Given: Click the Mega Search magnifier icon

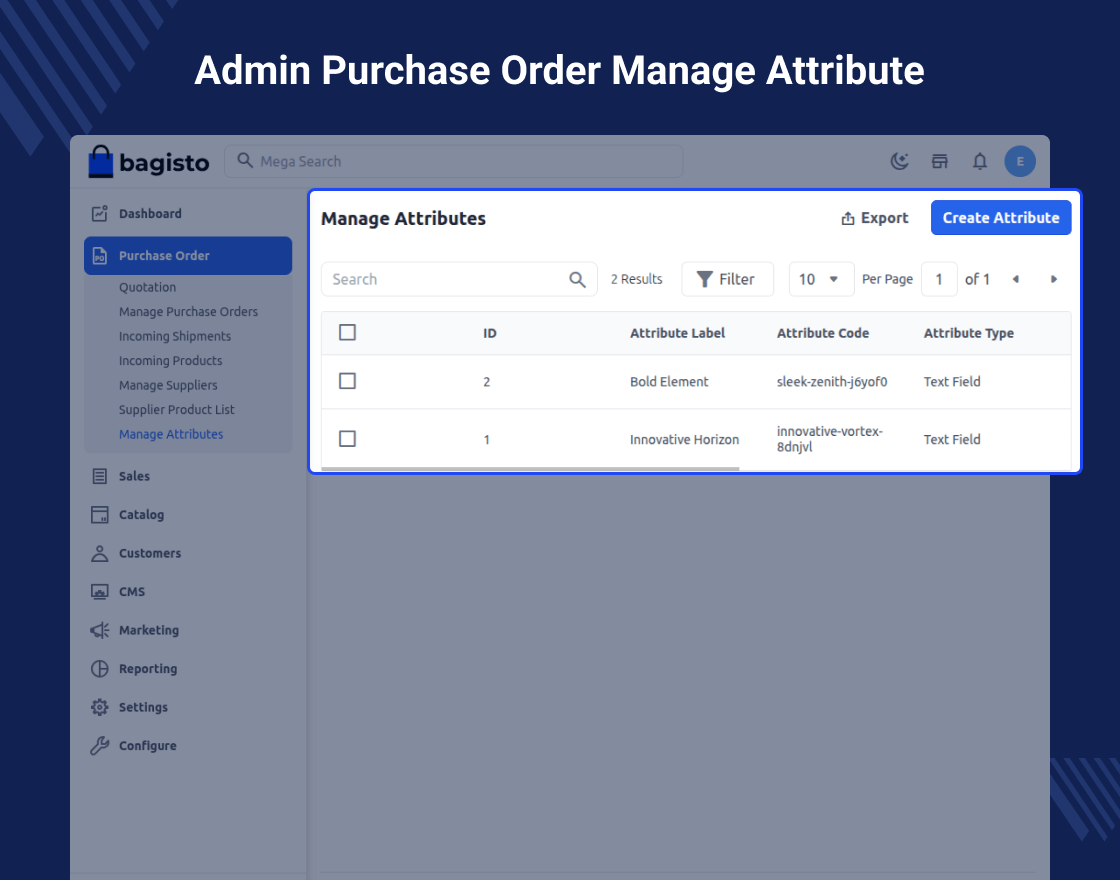Looking at the screenshot, I should [x=245, y=161].
